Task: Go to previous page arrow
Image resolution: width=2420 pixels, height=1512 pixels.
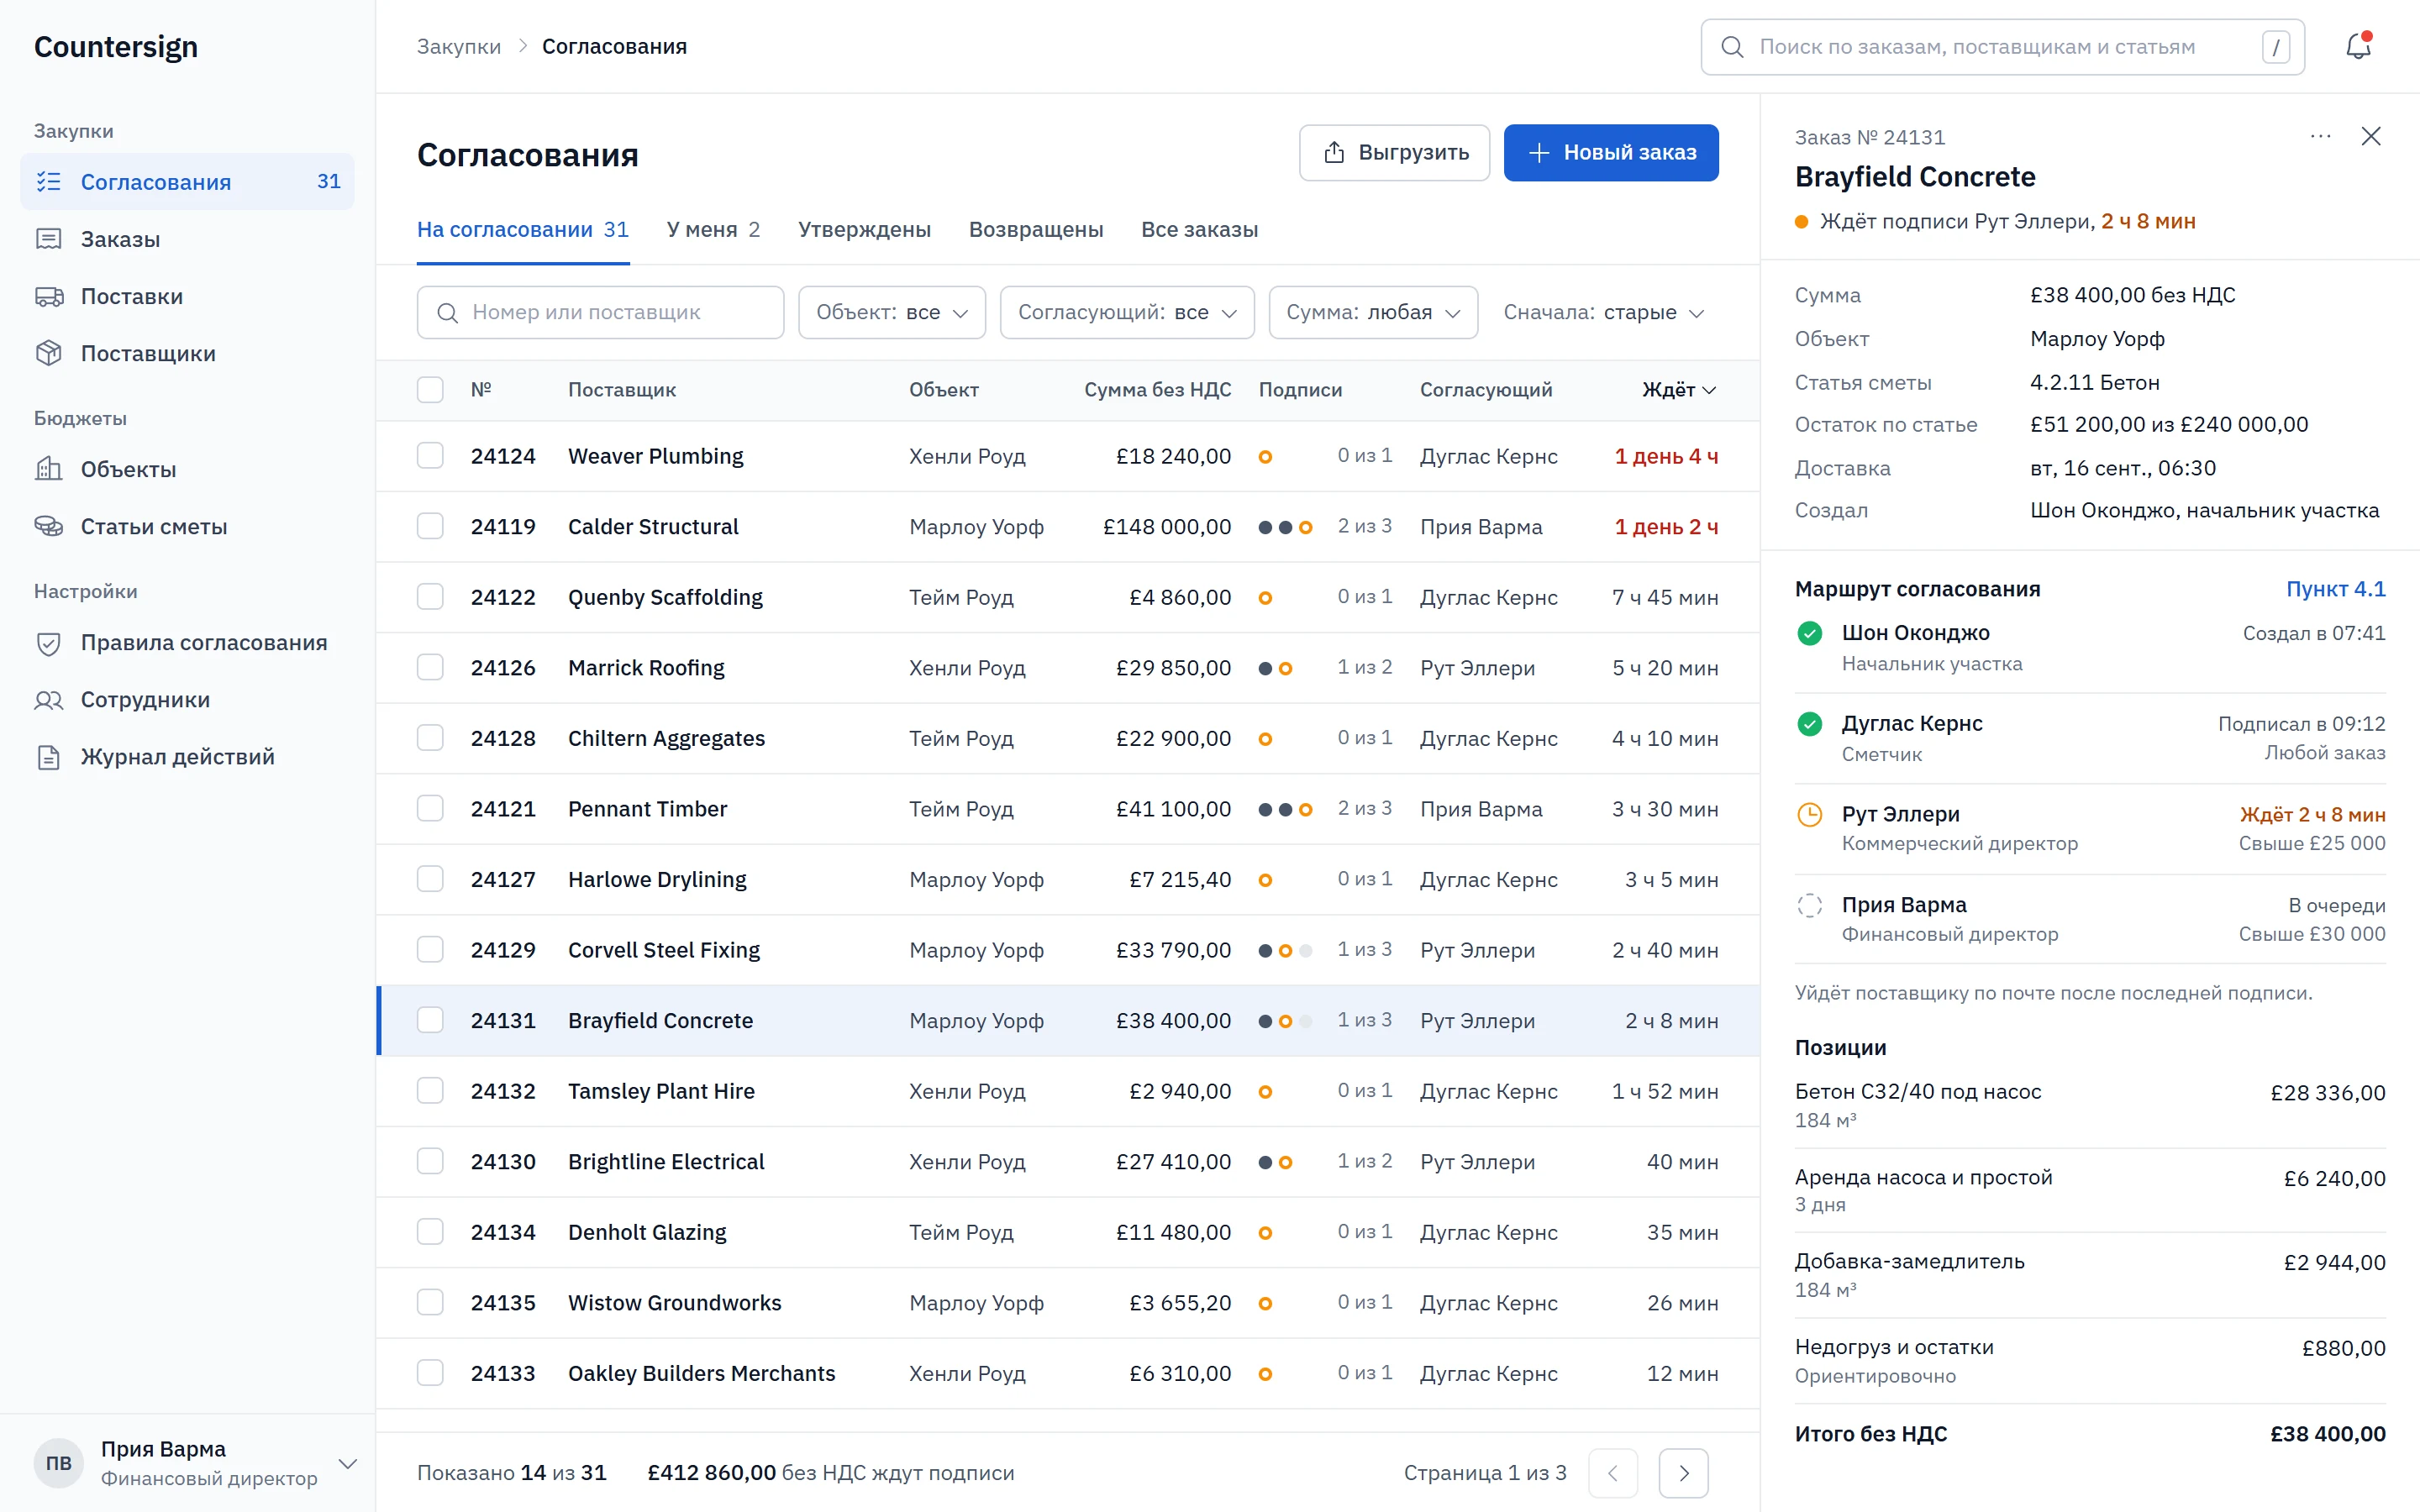Action: (x=1613, y=1472)
